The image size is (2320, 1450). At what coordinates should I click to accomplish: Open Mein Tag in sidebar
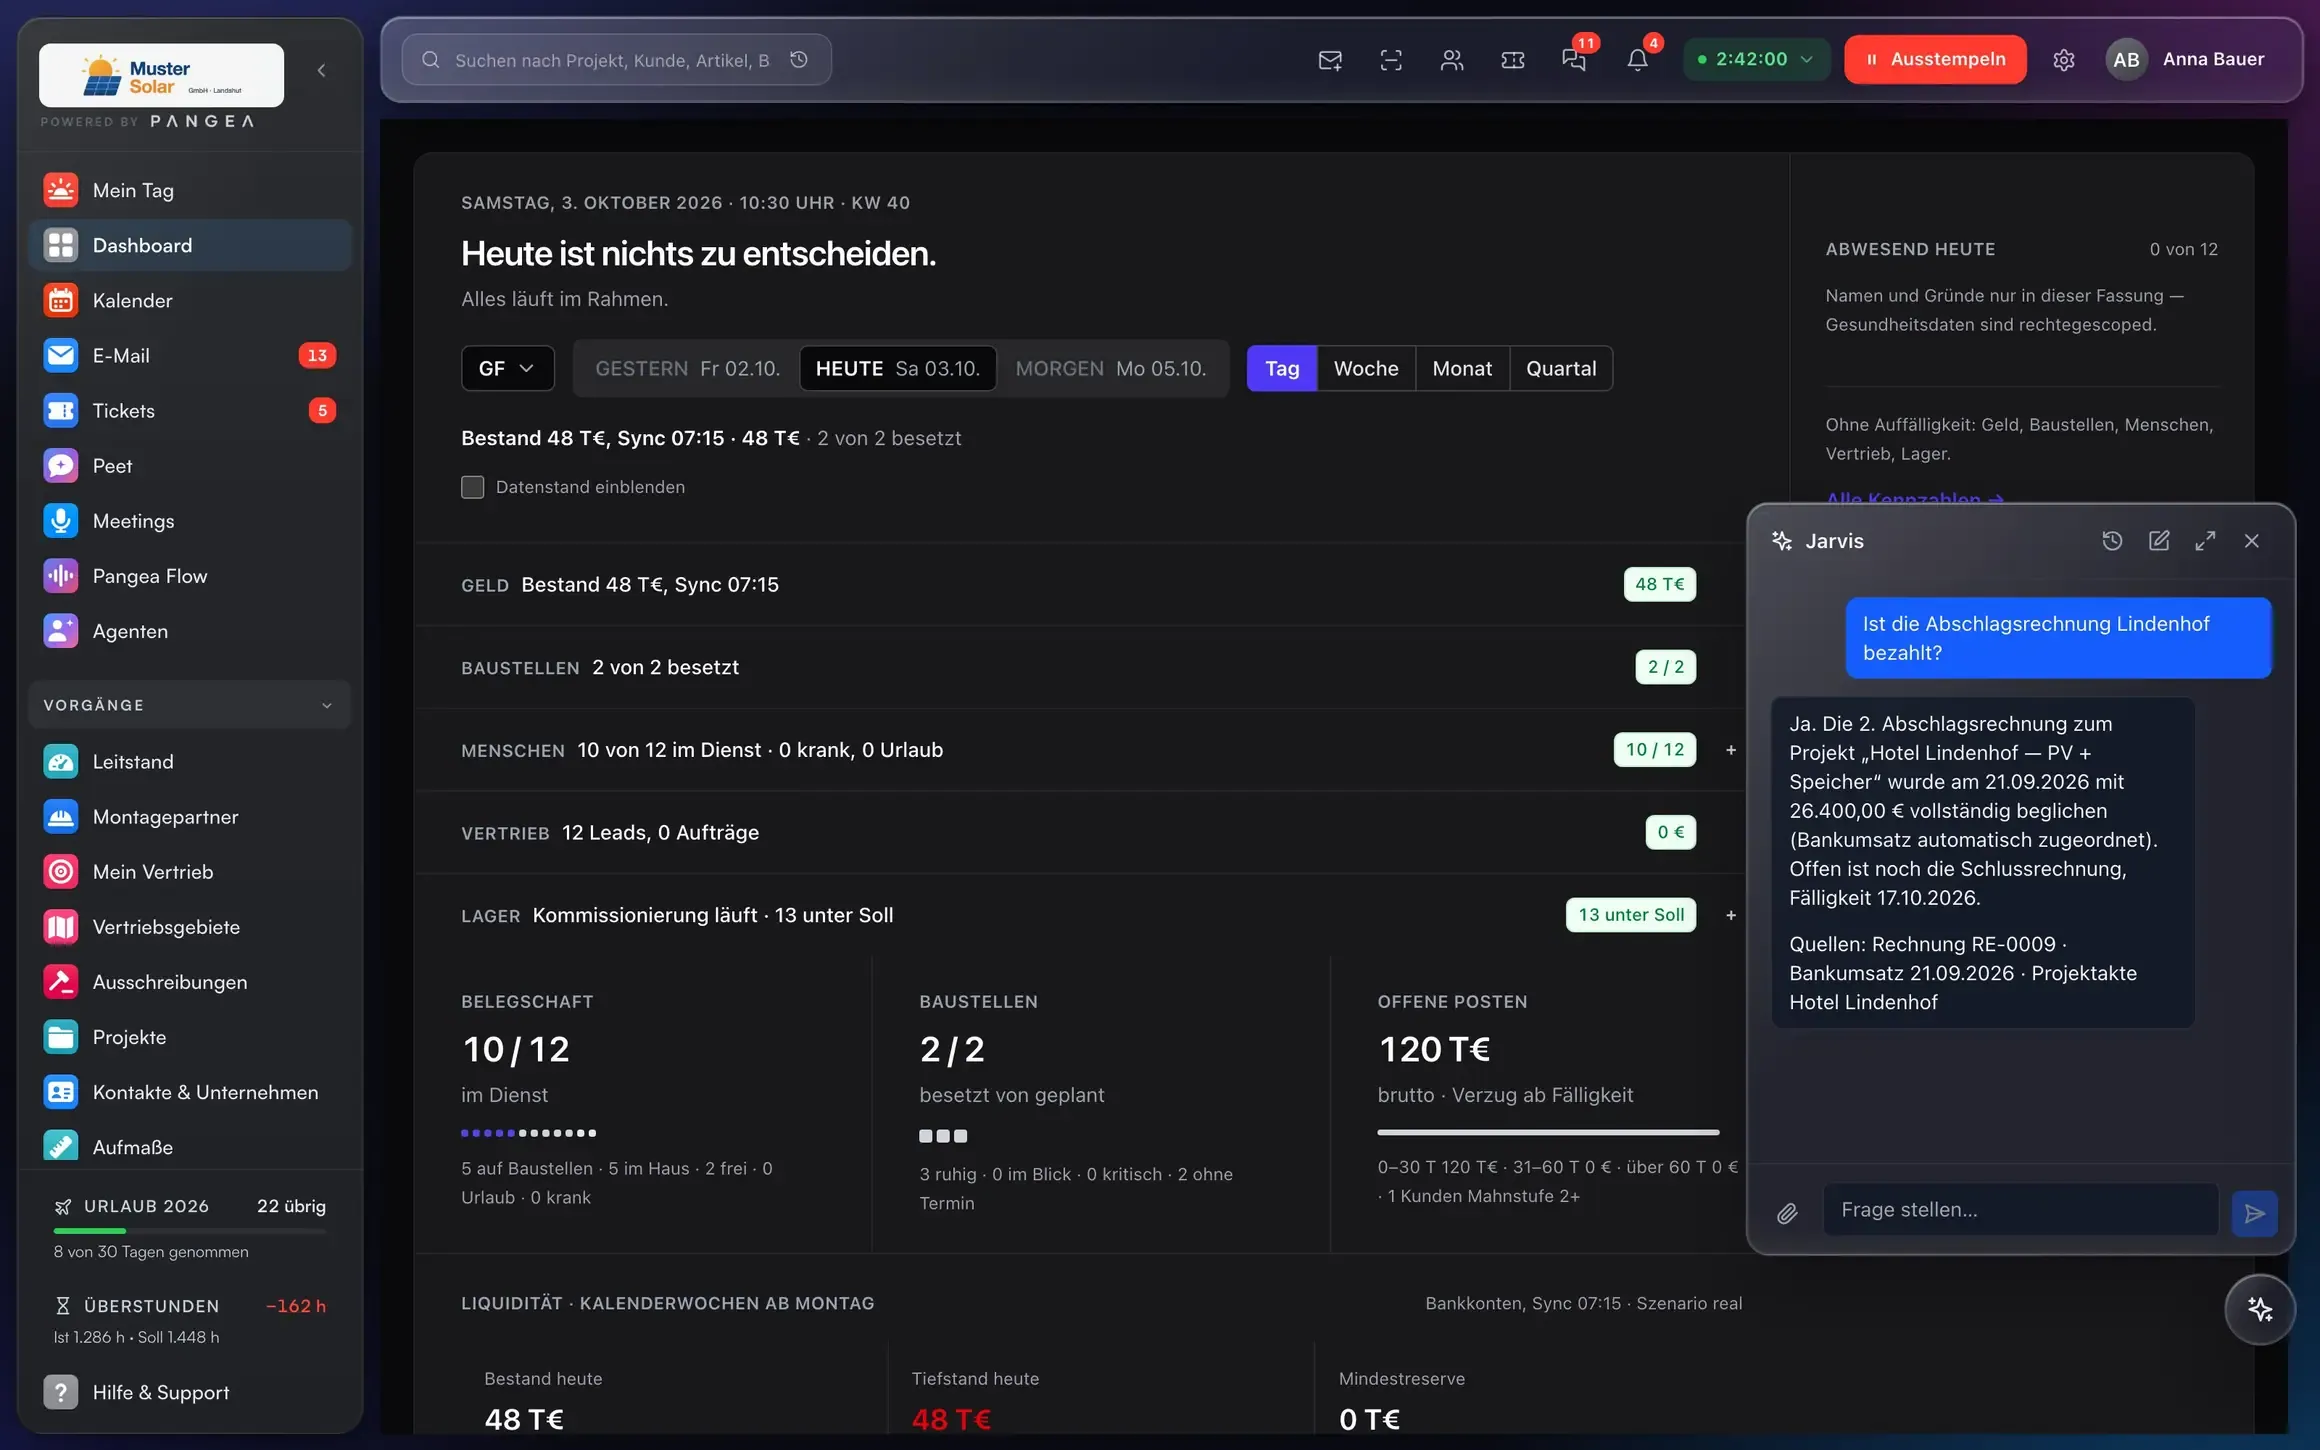click(x=190, y=190)
